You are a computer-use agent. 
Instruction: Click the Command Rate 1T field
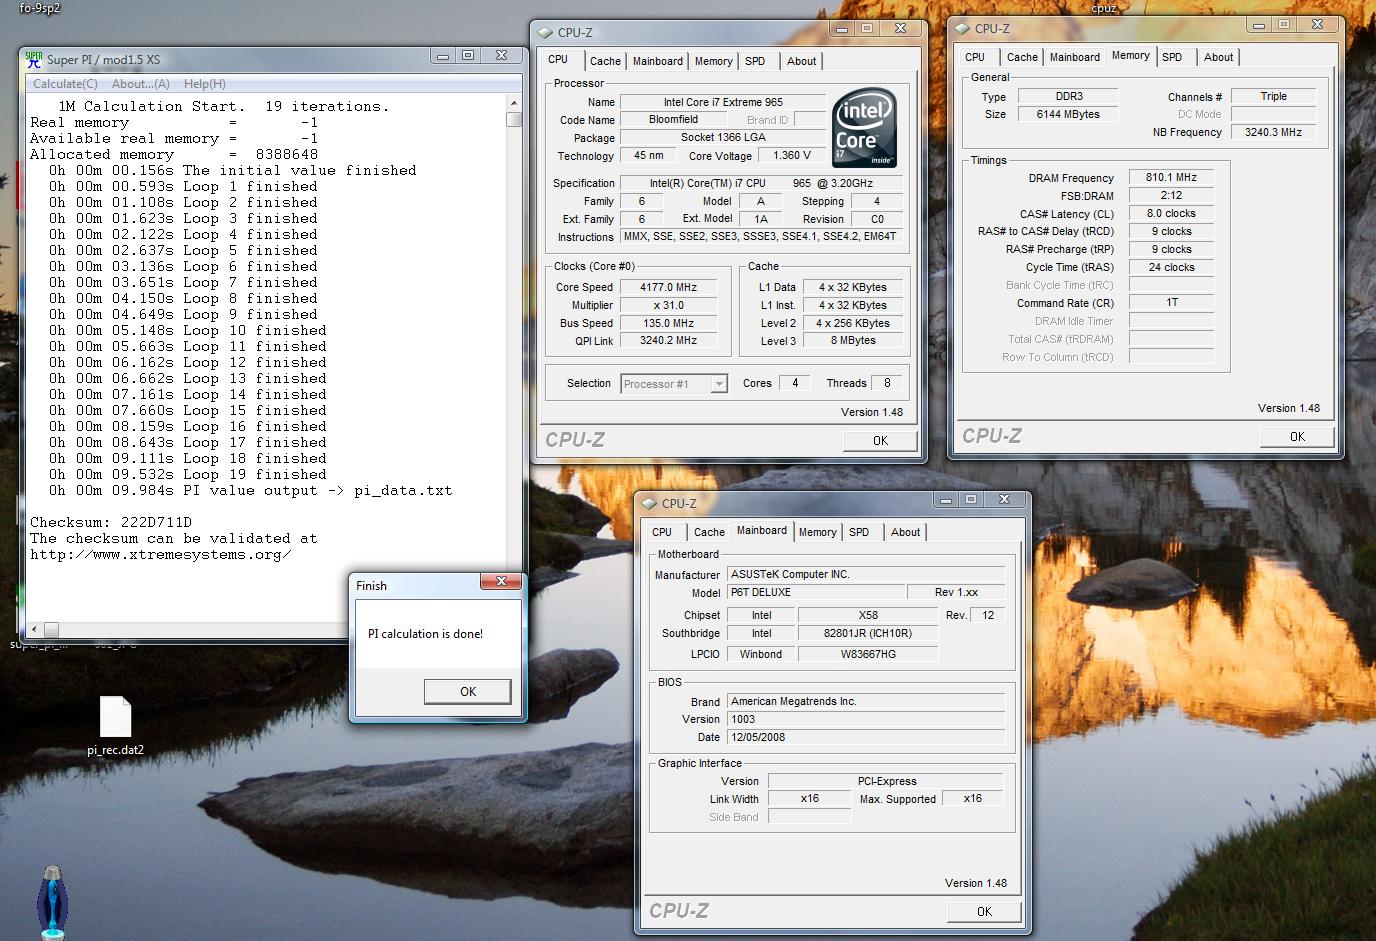pos(1171,302)
